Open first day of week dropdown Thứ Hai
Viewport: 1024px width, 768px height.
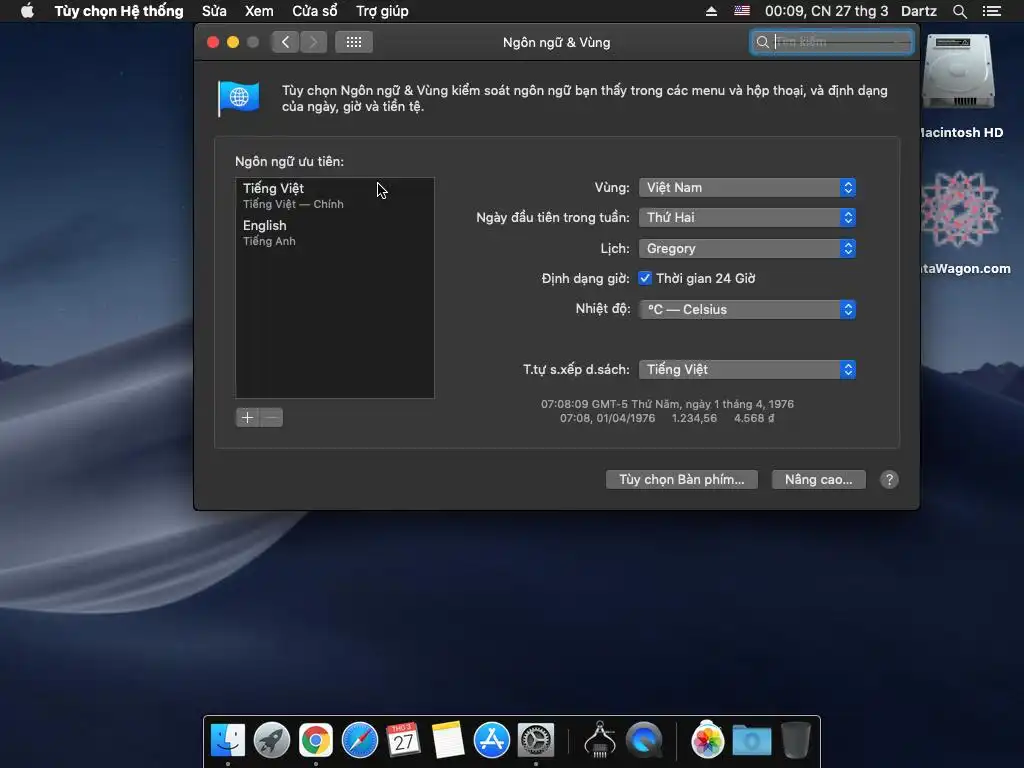pyautogui.click(x=747, y=218)
